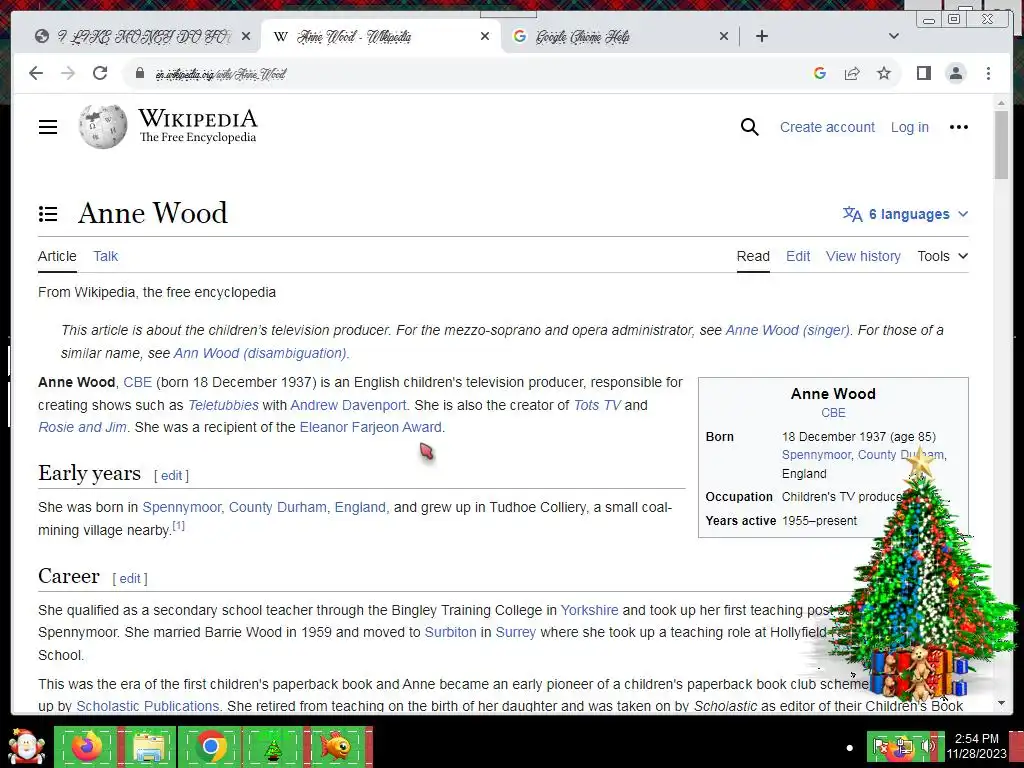Screen dimensions: 1024x768
Task: Click scrollbar down arrow
Action: click(x=1001, y=703)
